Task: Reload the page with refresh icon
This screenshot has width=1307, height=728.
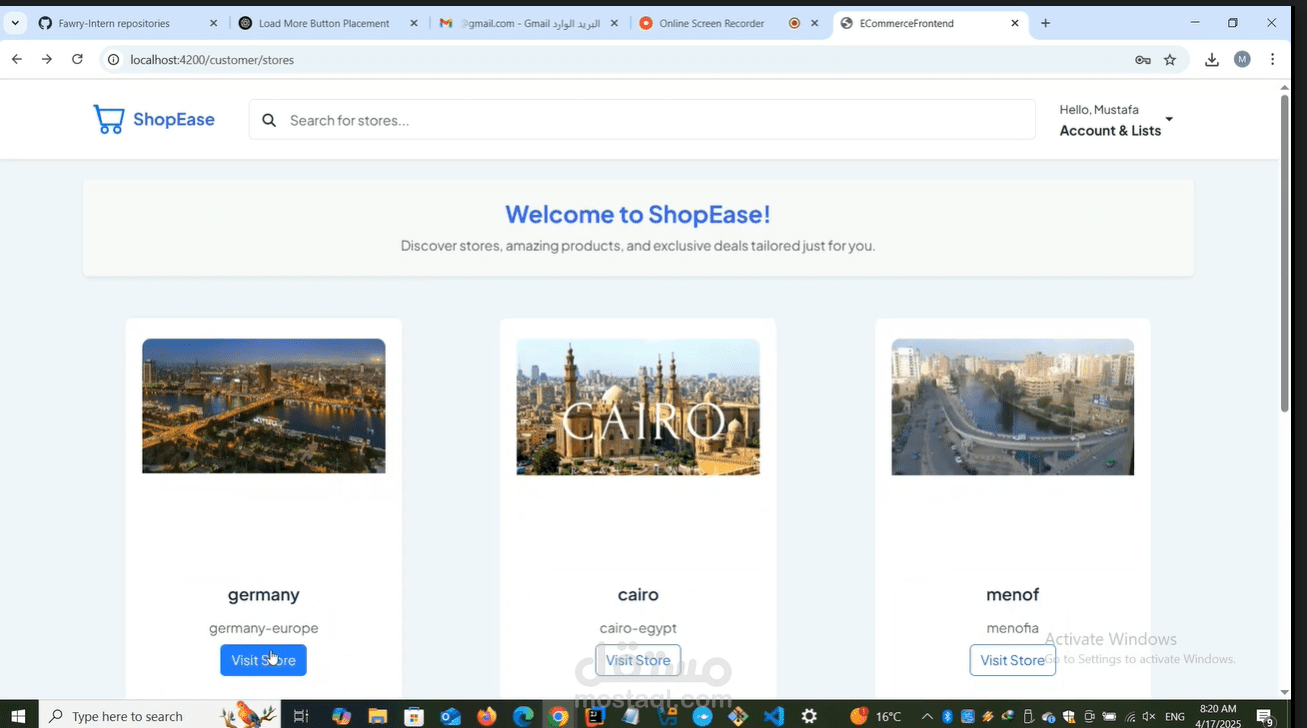Action: coord(77,60)
